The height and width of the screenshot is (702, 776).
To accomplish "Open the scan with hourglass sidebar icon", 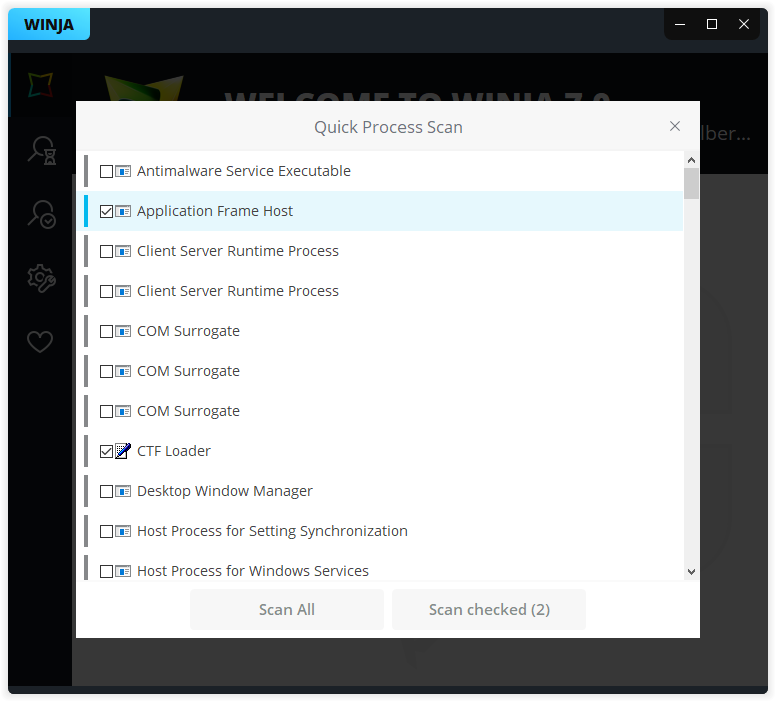I will tap(40, 151).
